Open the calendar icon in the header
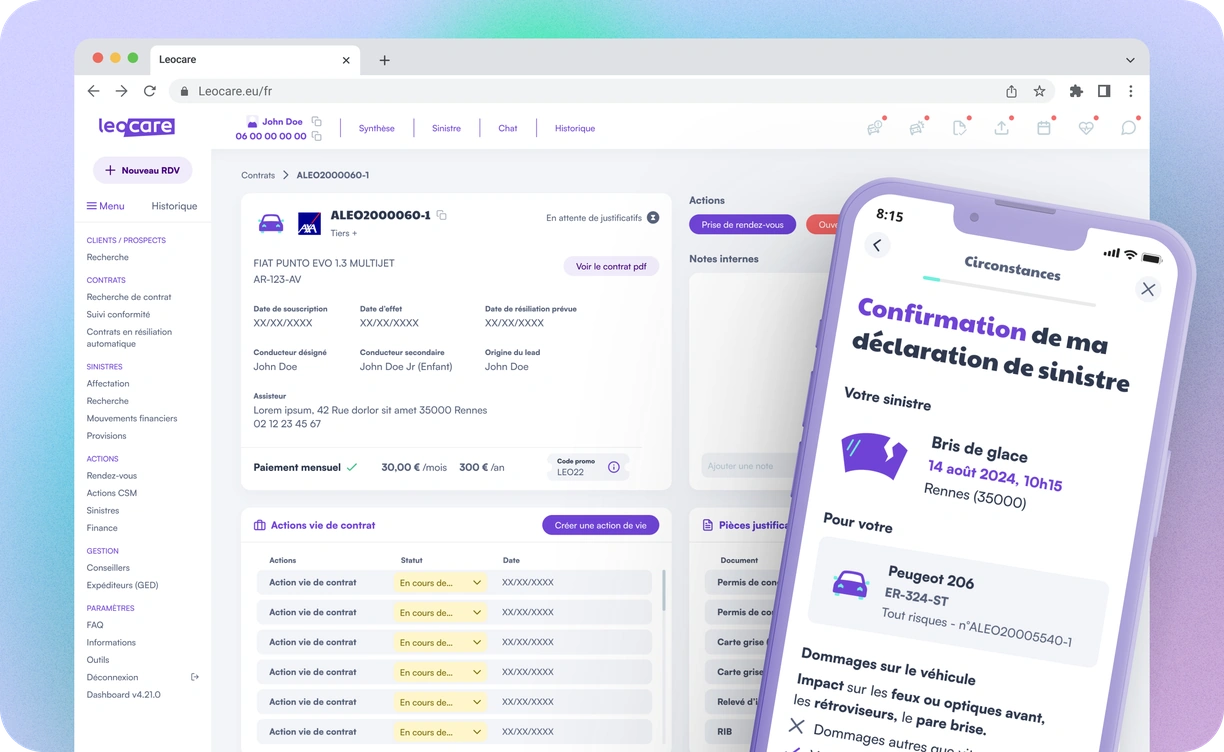Image resolution: width=1224 pixels, height=752 pixels. [x=1044, y=128]
